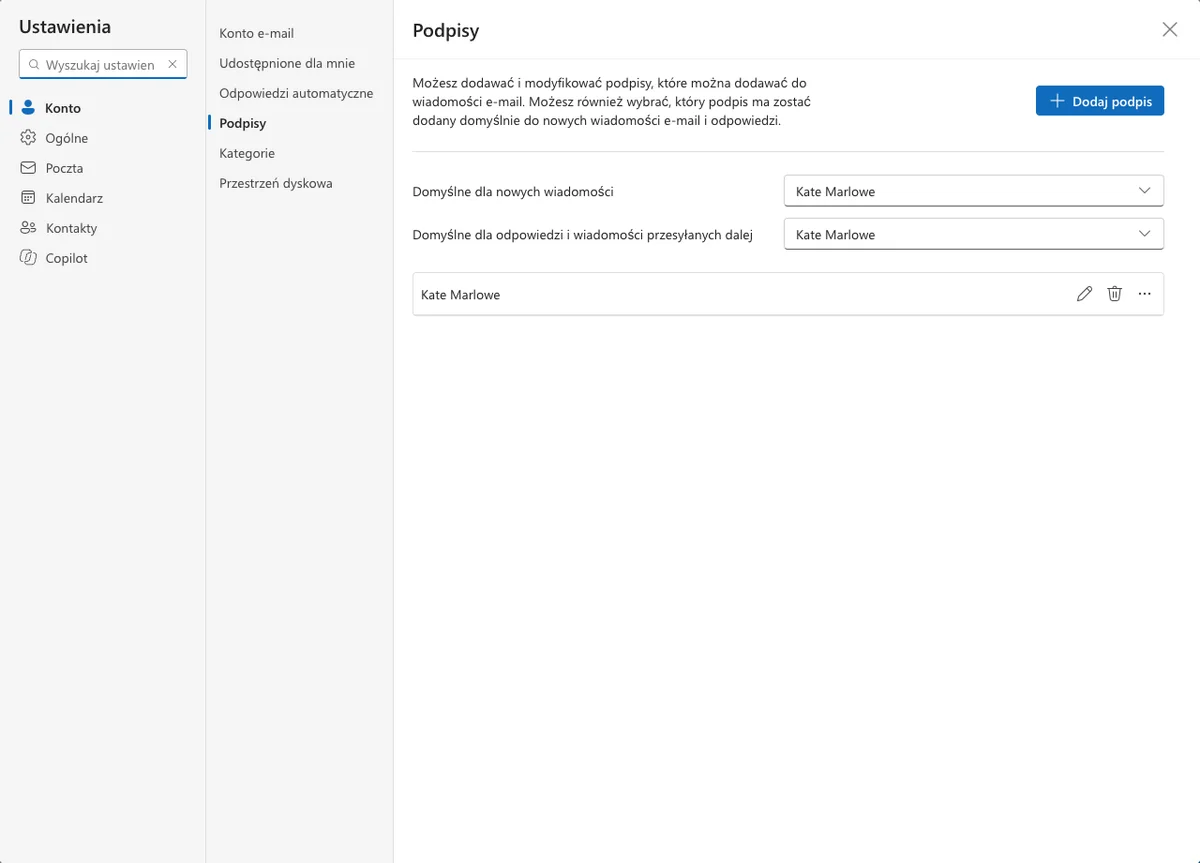Expand the default signature for replies and forwards dropdown
This screenshot has height=863, width=1200.
click(x=974, y=234)
